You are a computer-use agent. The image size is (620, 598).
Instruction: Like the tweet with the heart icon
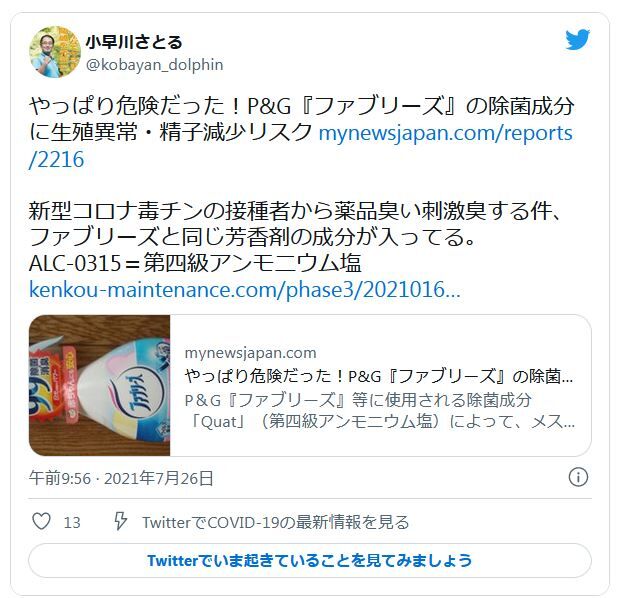click(41, 521)
